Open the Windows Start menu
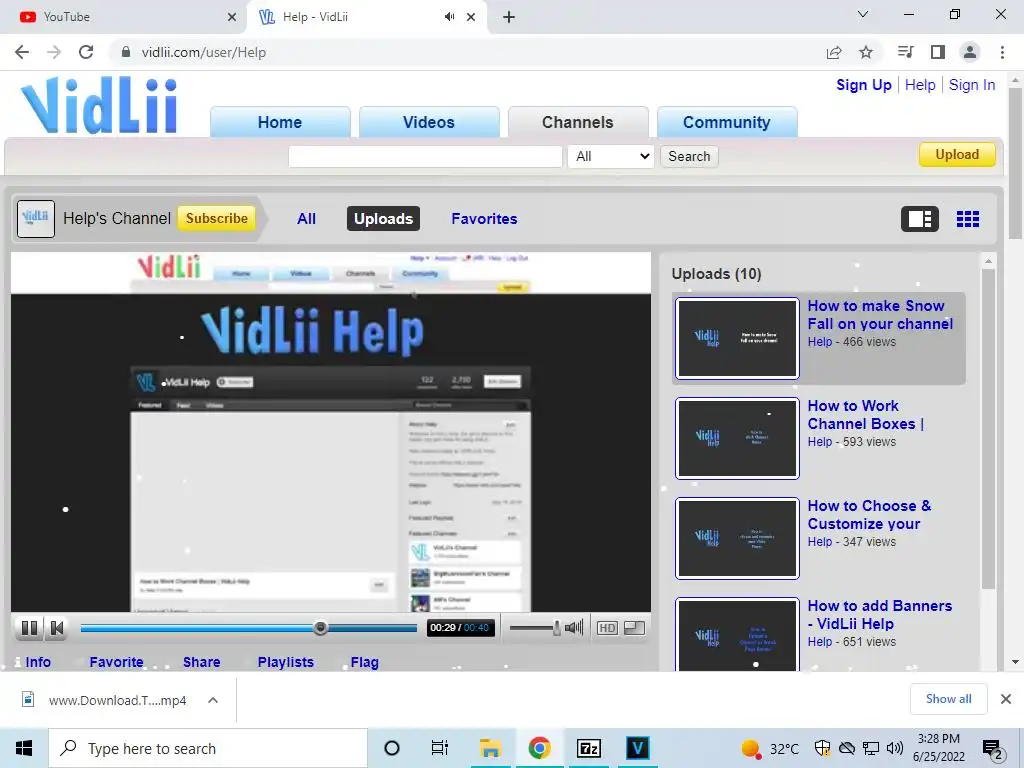Viewport: 1024px width, 768px height. pyautogui.click(x=24, y=748)
